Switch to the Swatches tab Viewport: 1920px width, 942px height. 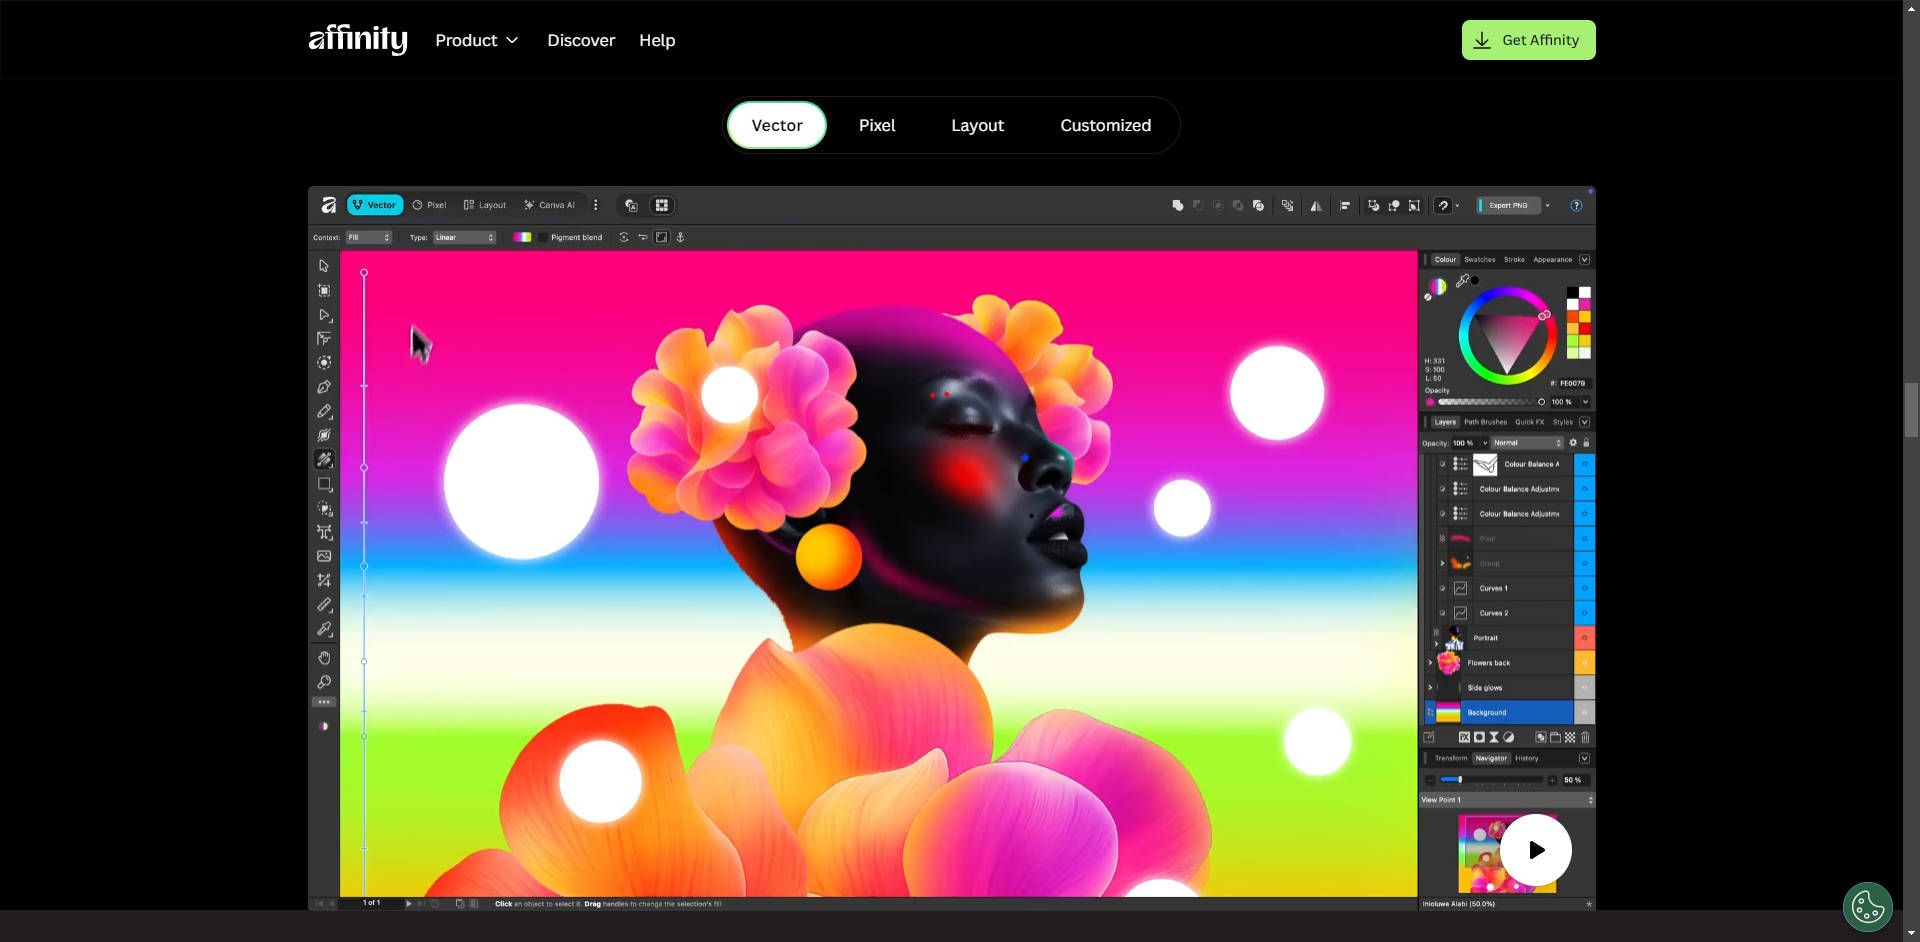pyautogui.click(x=1479, y=259)
